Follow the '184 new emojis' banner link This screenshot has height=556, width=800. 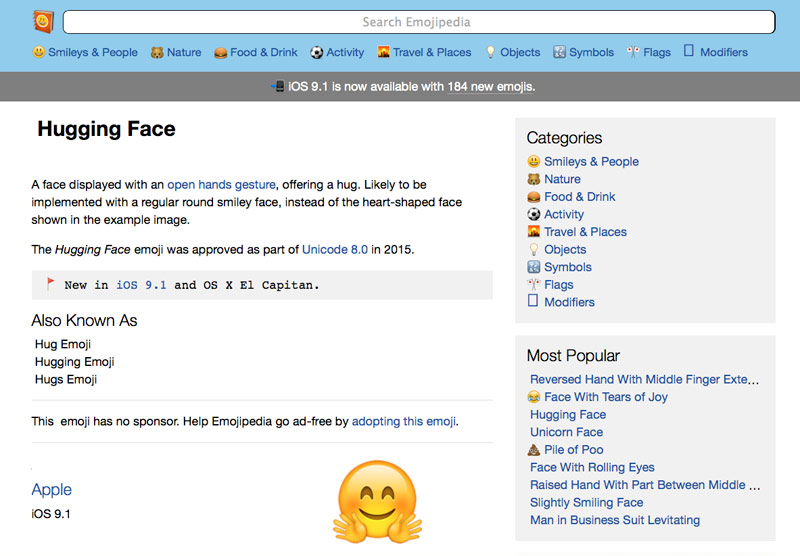click(491, 87)
